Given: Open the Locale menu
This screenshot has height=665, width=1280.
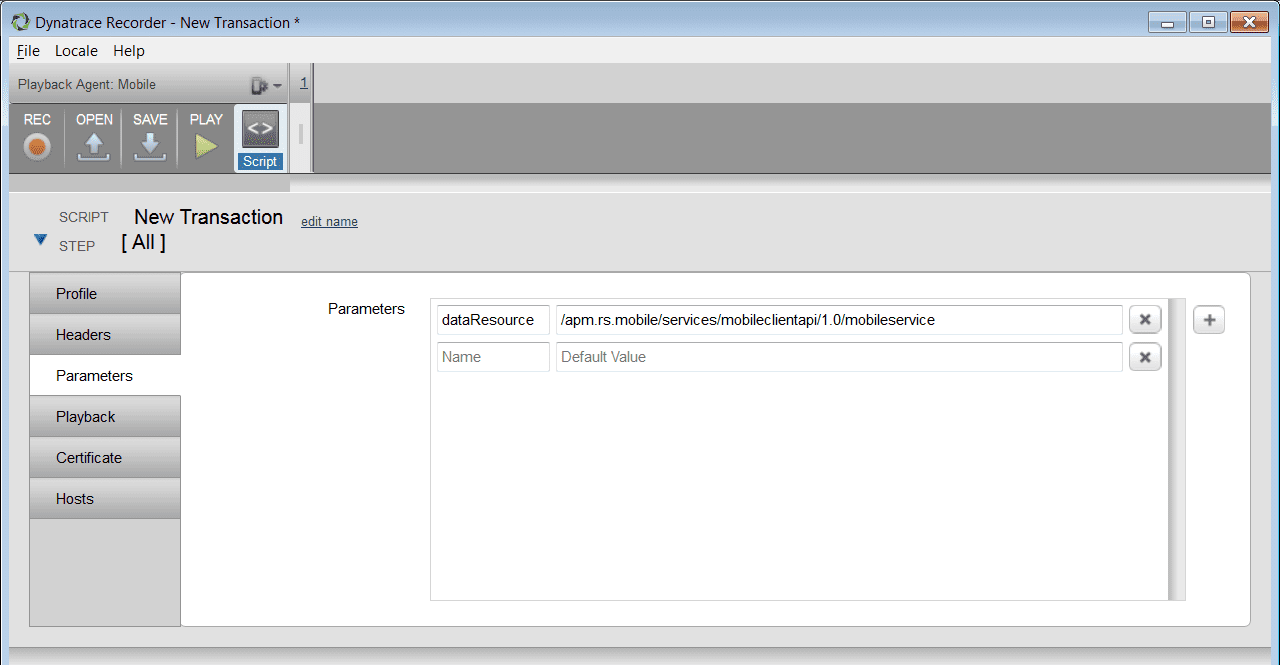Looking at the screenshot, I should click(x=76, y=50).
